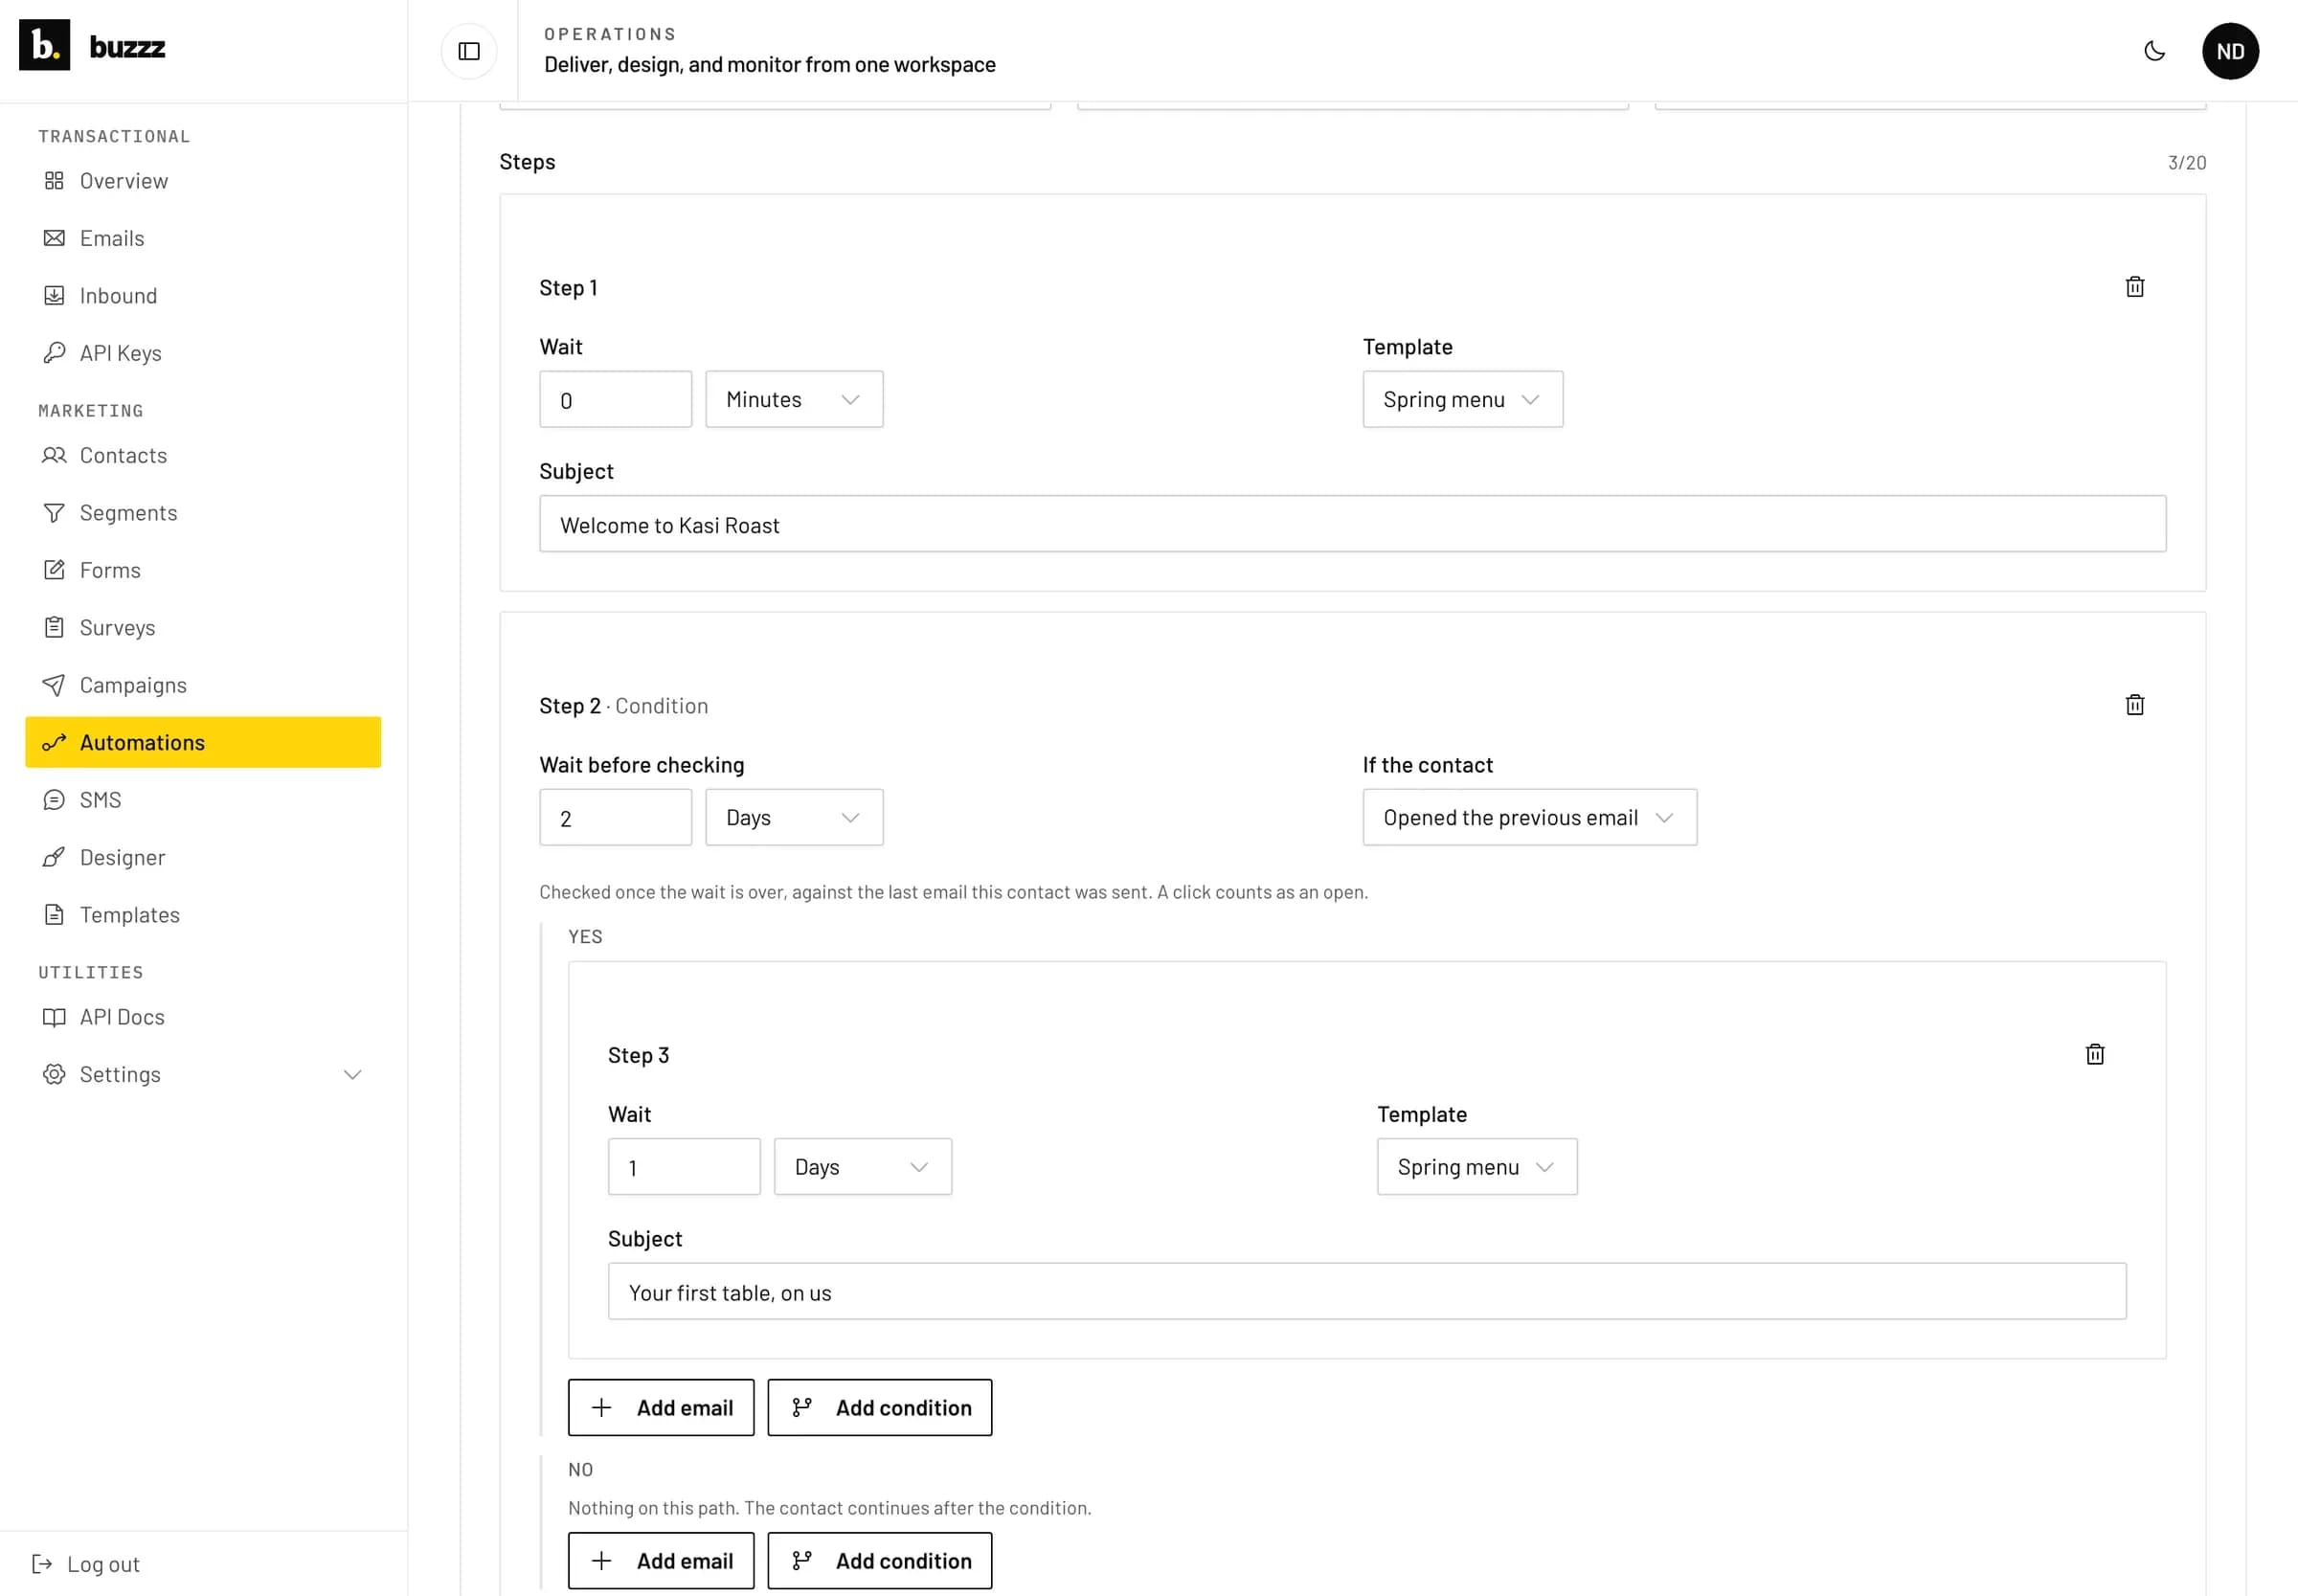Image resolution: width=2298 pixels, height=1596 pixels.
Task: Click the Surveys clipboard icon
Action: [54, 628]
